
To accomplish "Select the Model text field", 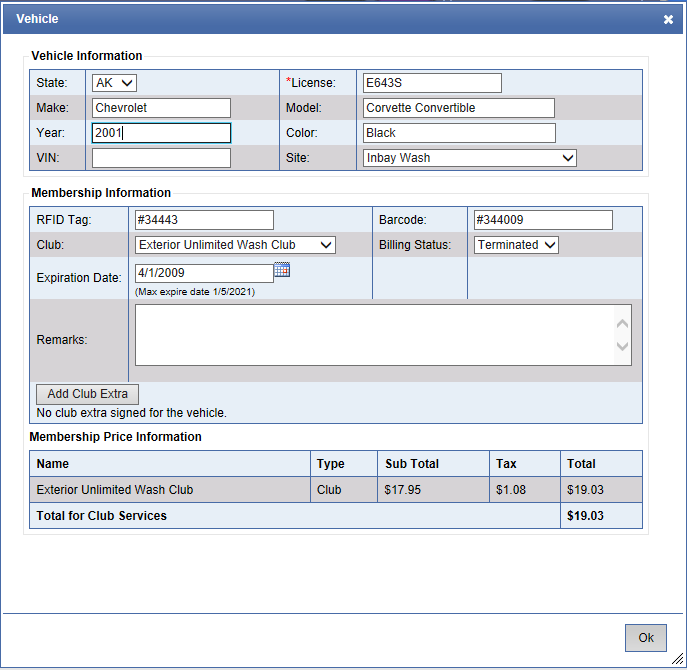I will click(458, 108).
